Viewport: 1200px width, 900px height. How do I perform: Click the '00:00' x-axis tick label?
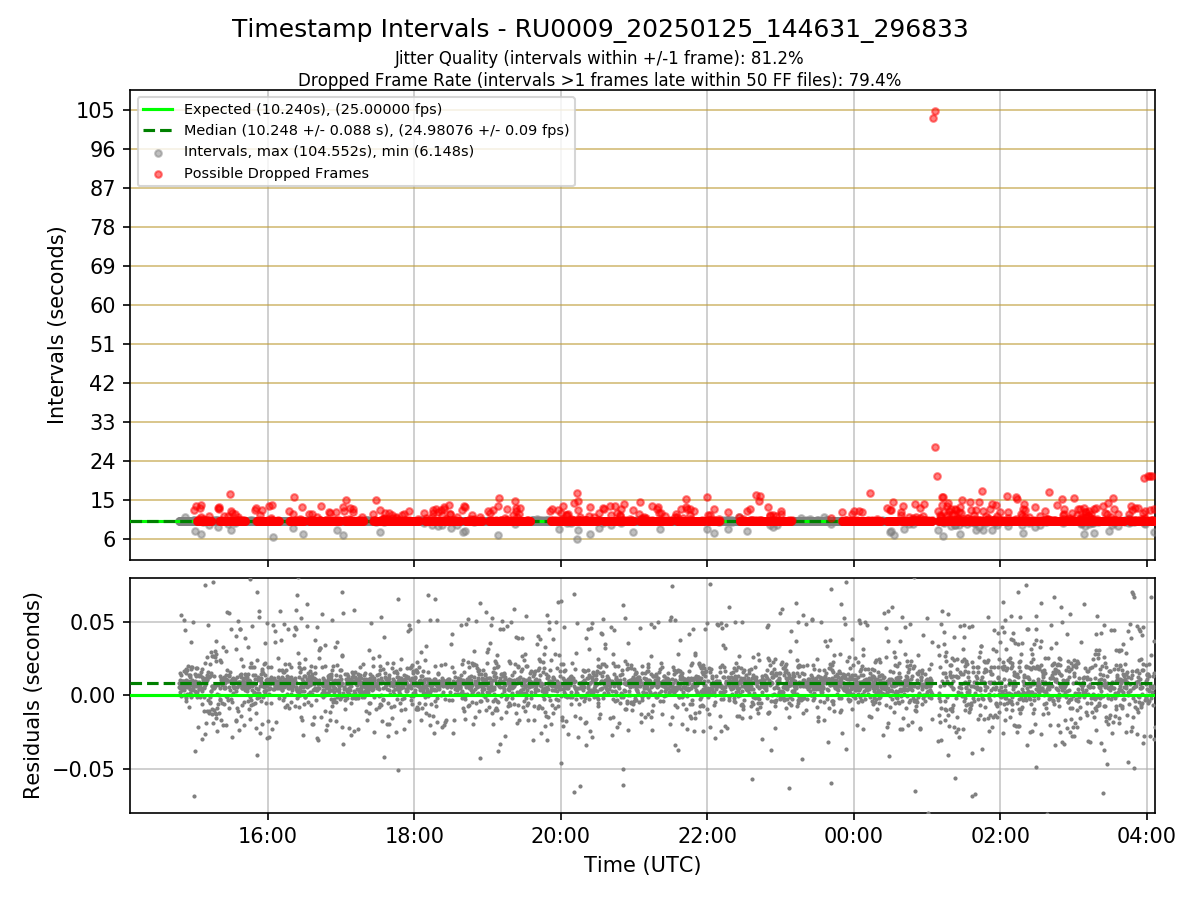pos(854,836)
